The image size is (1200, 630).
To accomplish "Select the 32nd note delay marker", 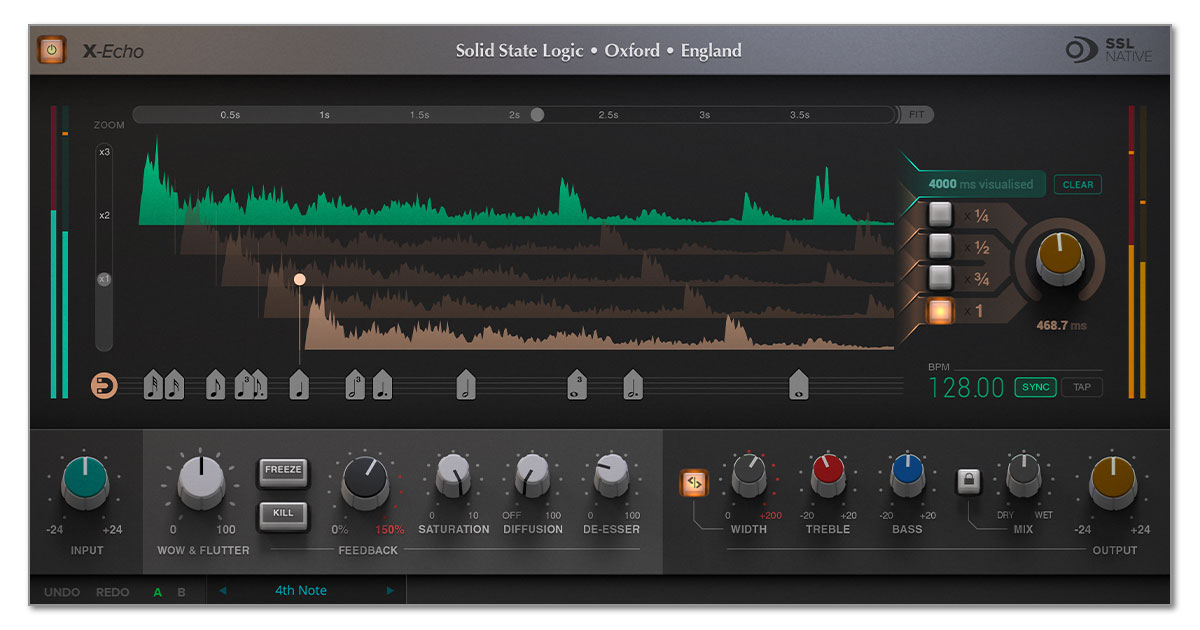I will tap(153, 385).
